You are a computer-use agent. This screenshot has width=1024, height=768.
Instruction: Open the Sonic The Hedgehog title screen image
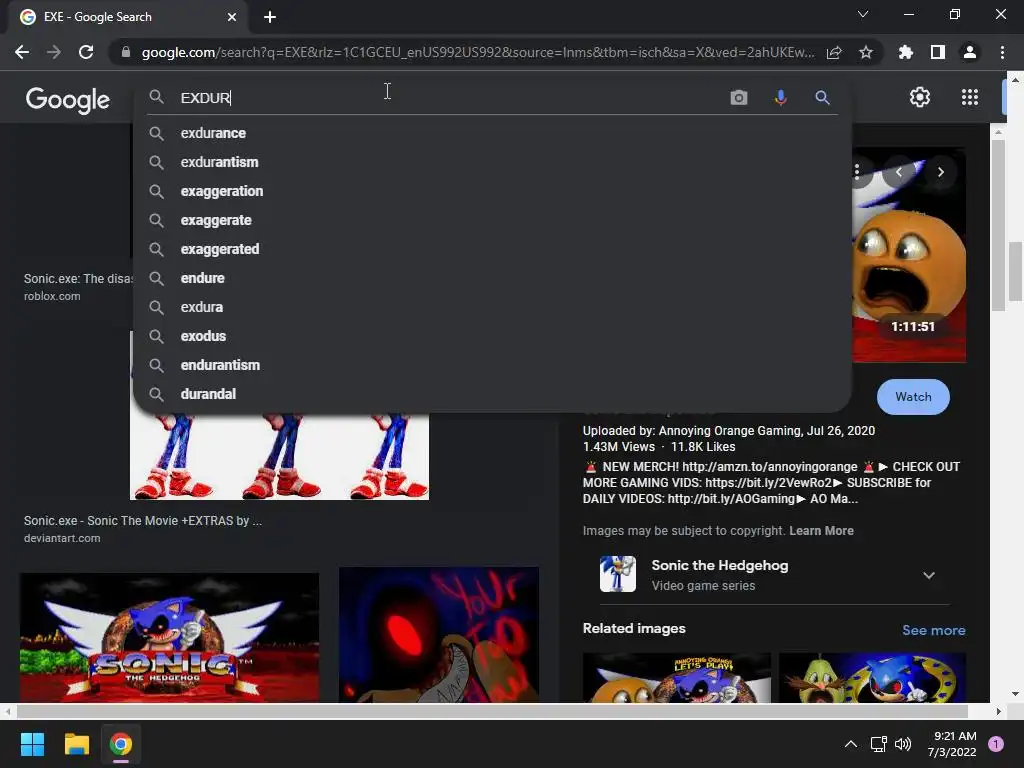point(169,637)
